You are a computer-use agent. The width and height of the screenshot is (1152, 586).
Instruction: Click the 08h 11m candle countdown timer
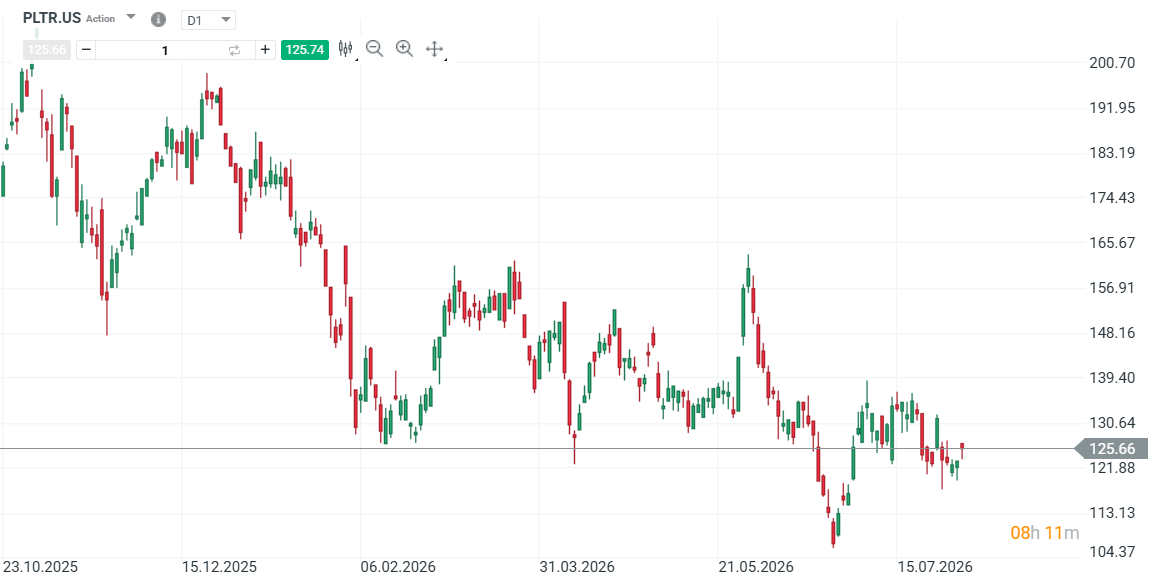(x=1044, y=533)
